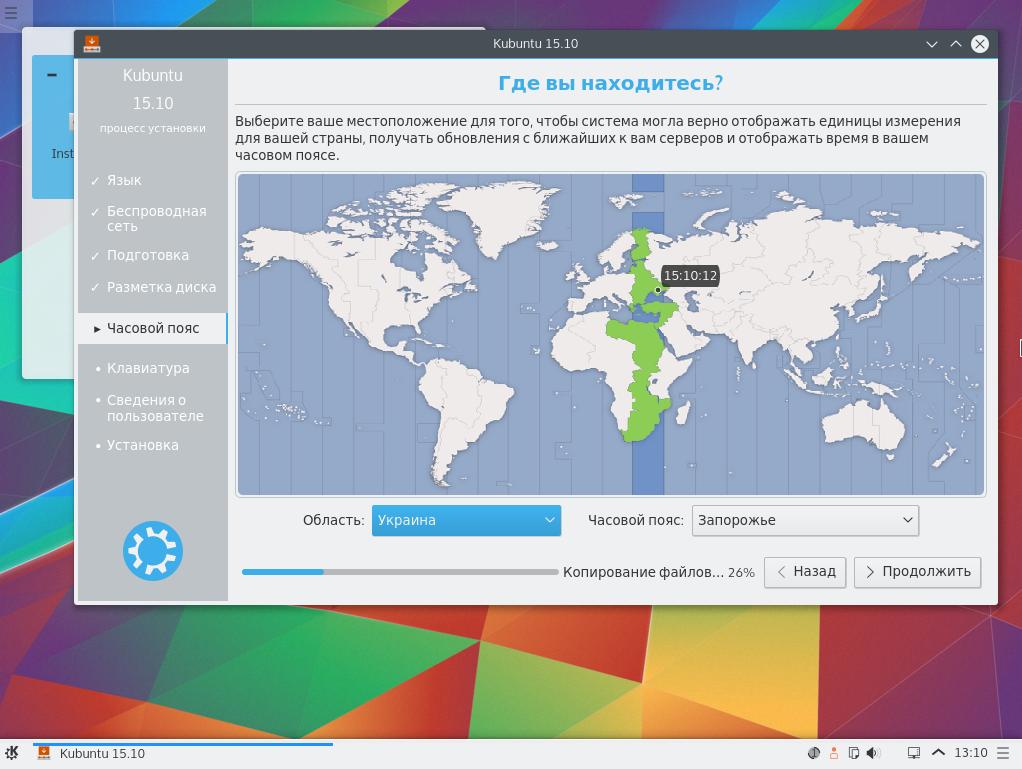Click the volume speaker tray icon

click(872, 753)
